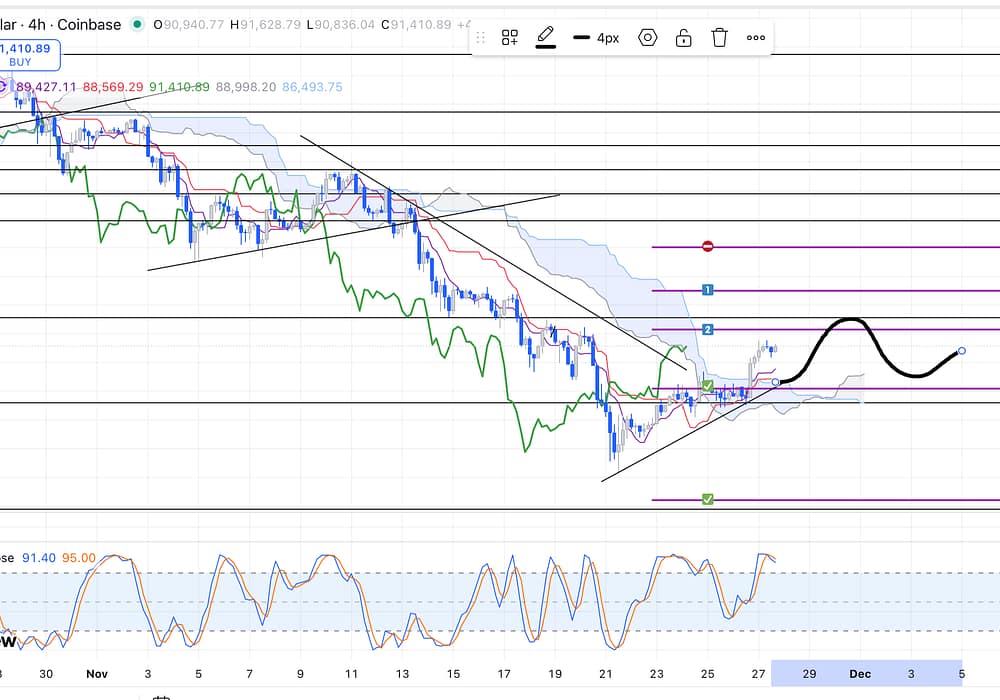Toggle the lock on selected drawing

pos(684,38)
